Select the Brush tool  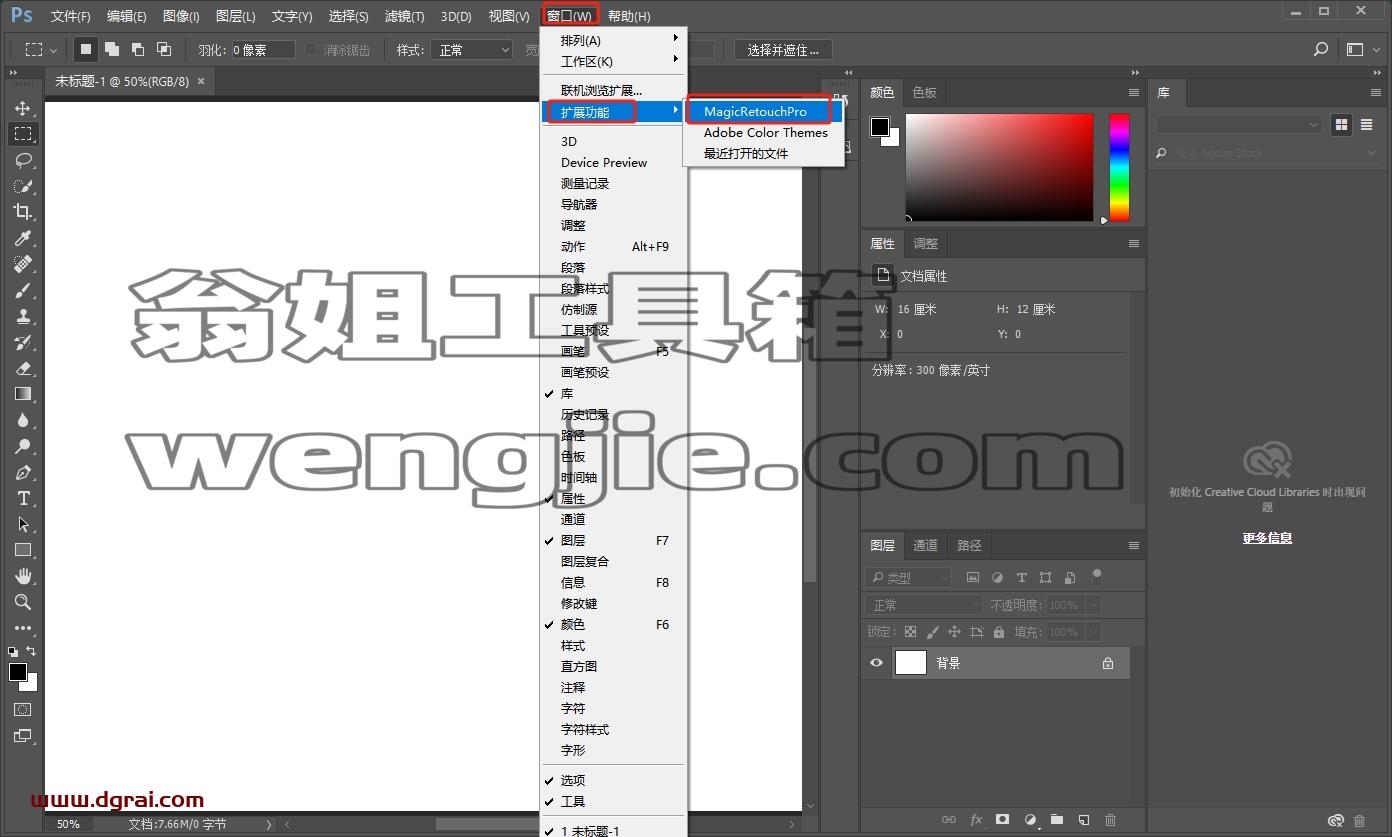click(22, 290)
